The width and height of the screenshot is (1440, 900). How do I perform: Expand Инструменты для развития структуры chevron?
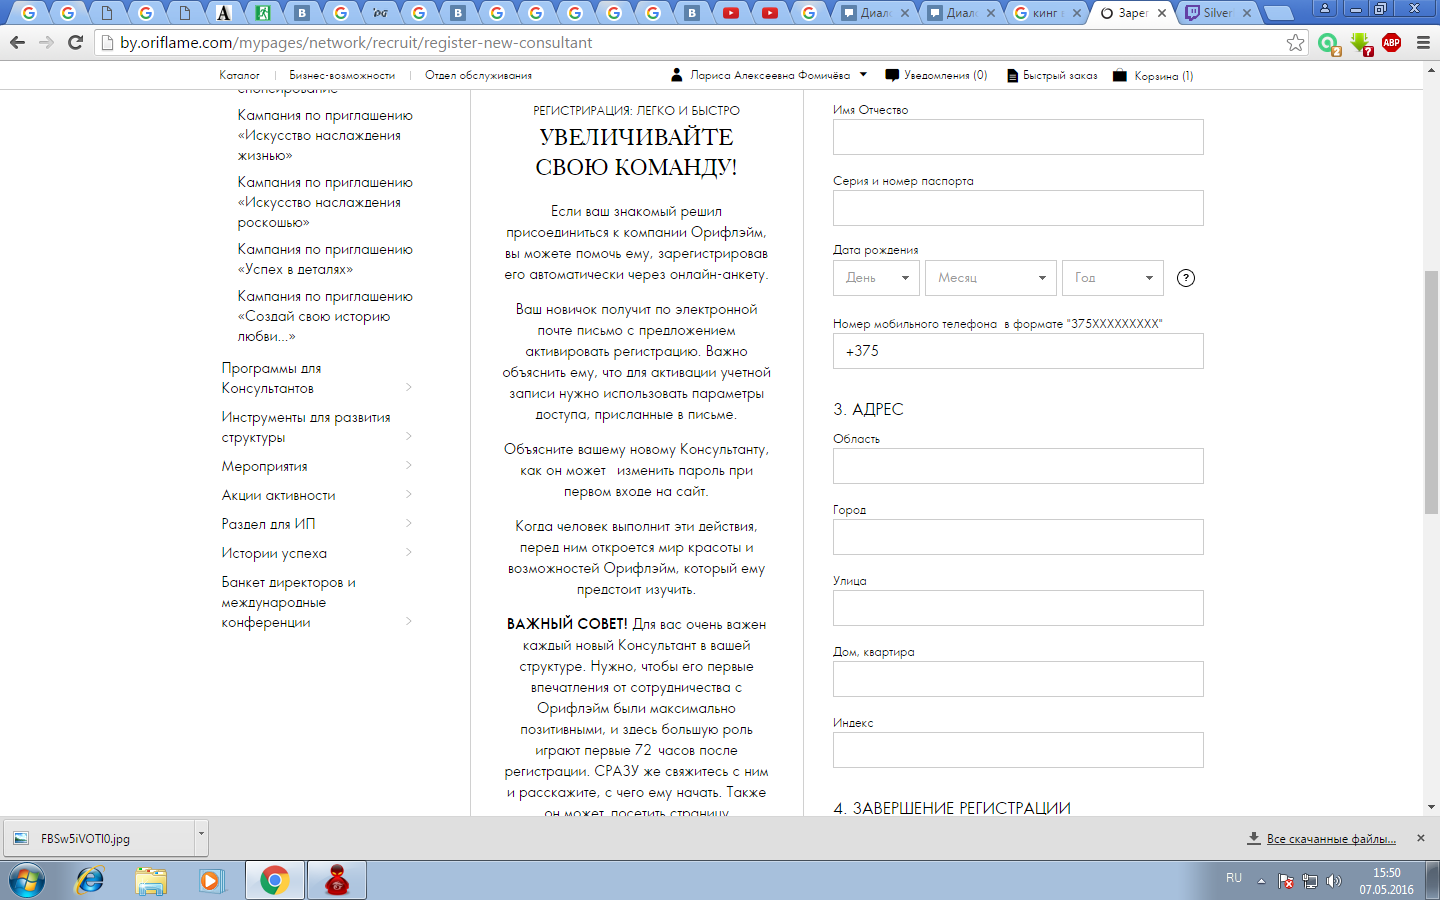tap(409, 436)
